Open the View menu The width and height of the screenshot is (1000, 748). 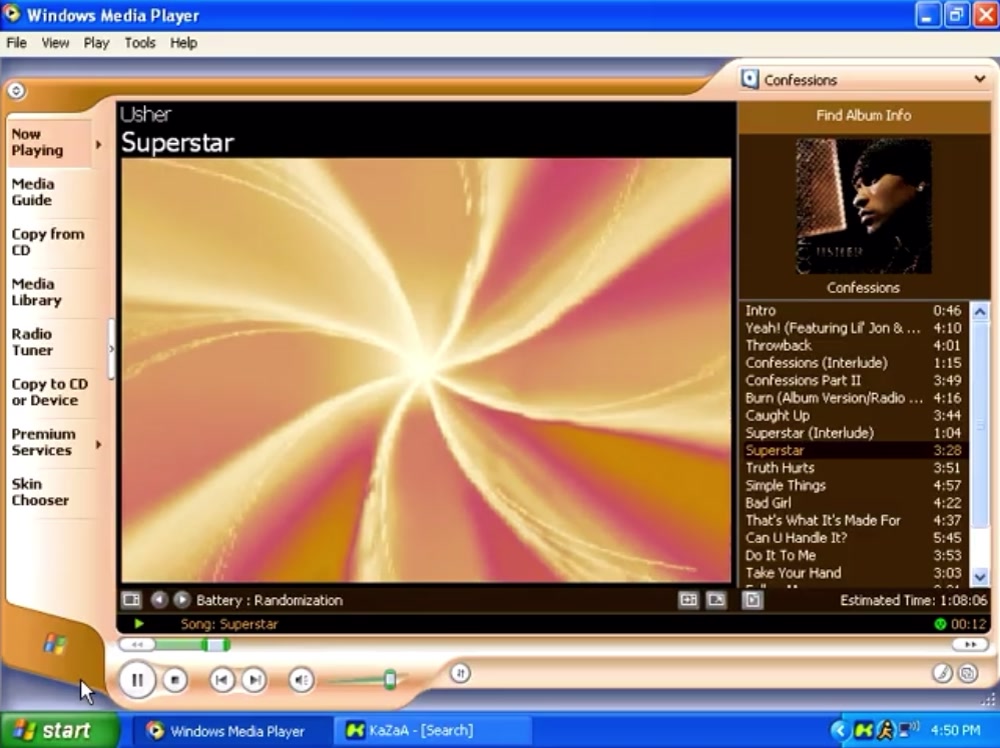point(55,43)
